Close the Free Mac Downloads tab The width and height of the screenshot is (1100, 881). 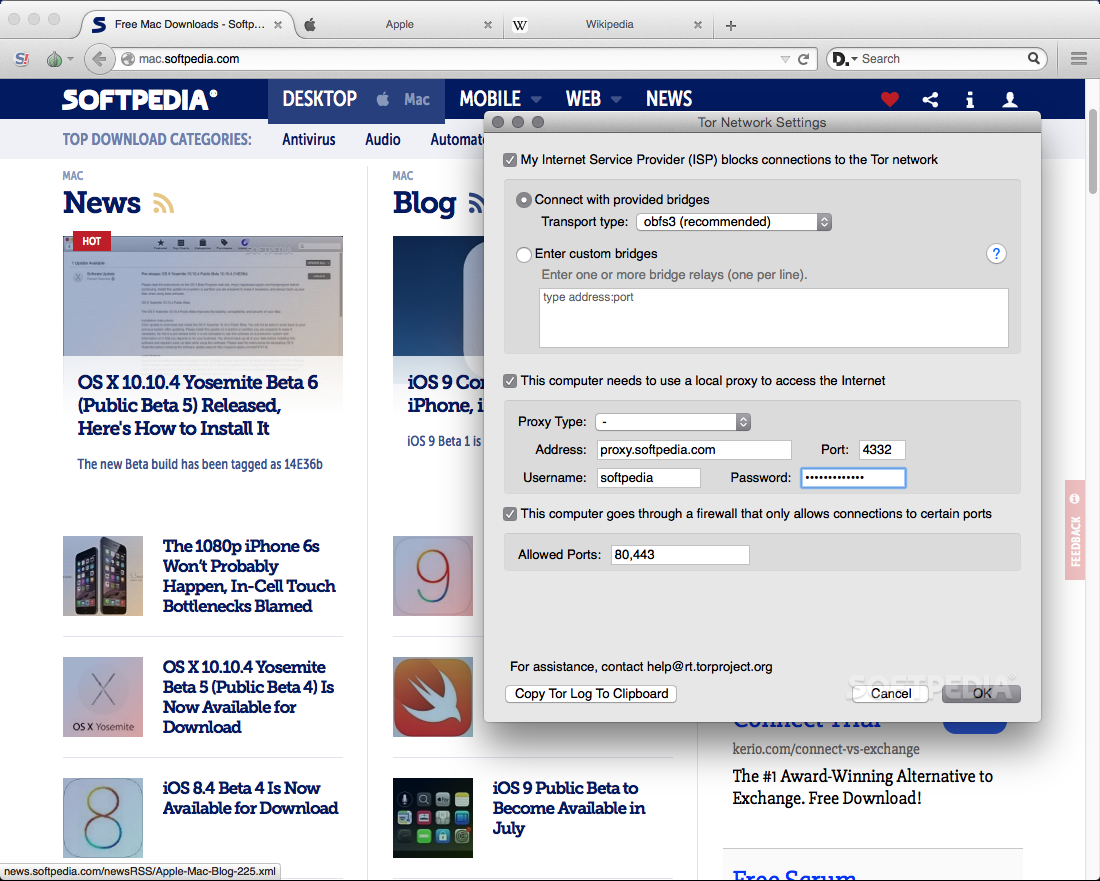click(x=278, y=25)
